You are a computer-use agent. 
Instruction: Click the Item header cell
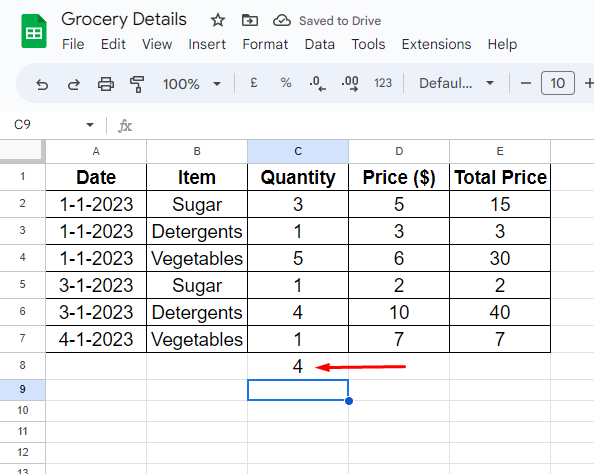point(197,177)
